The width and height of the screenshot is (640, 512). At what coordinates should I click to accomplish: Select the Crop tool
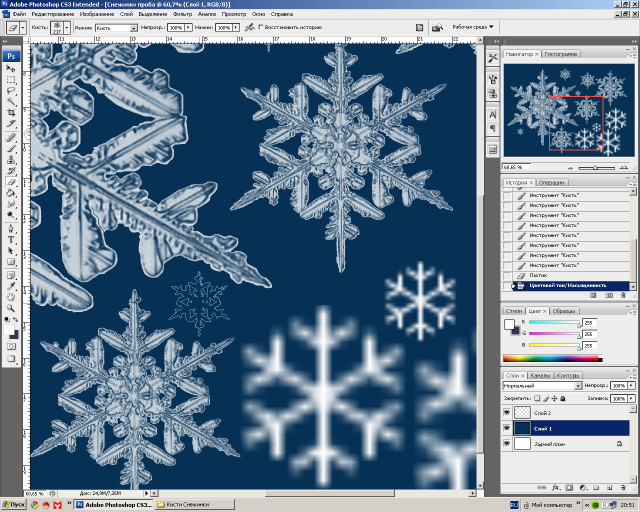tap(11, 112)
